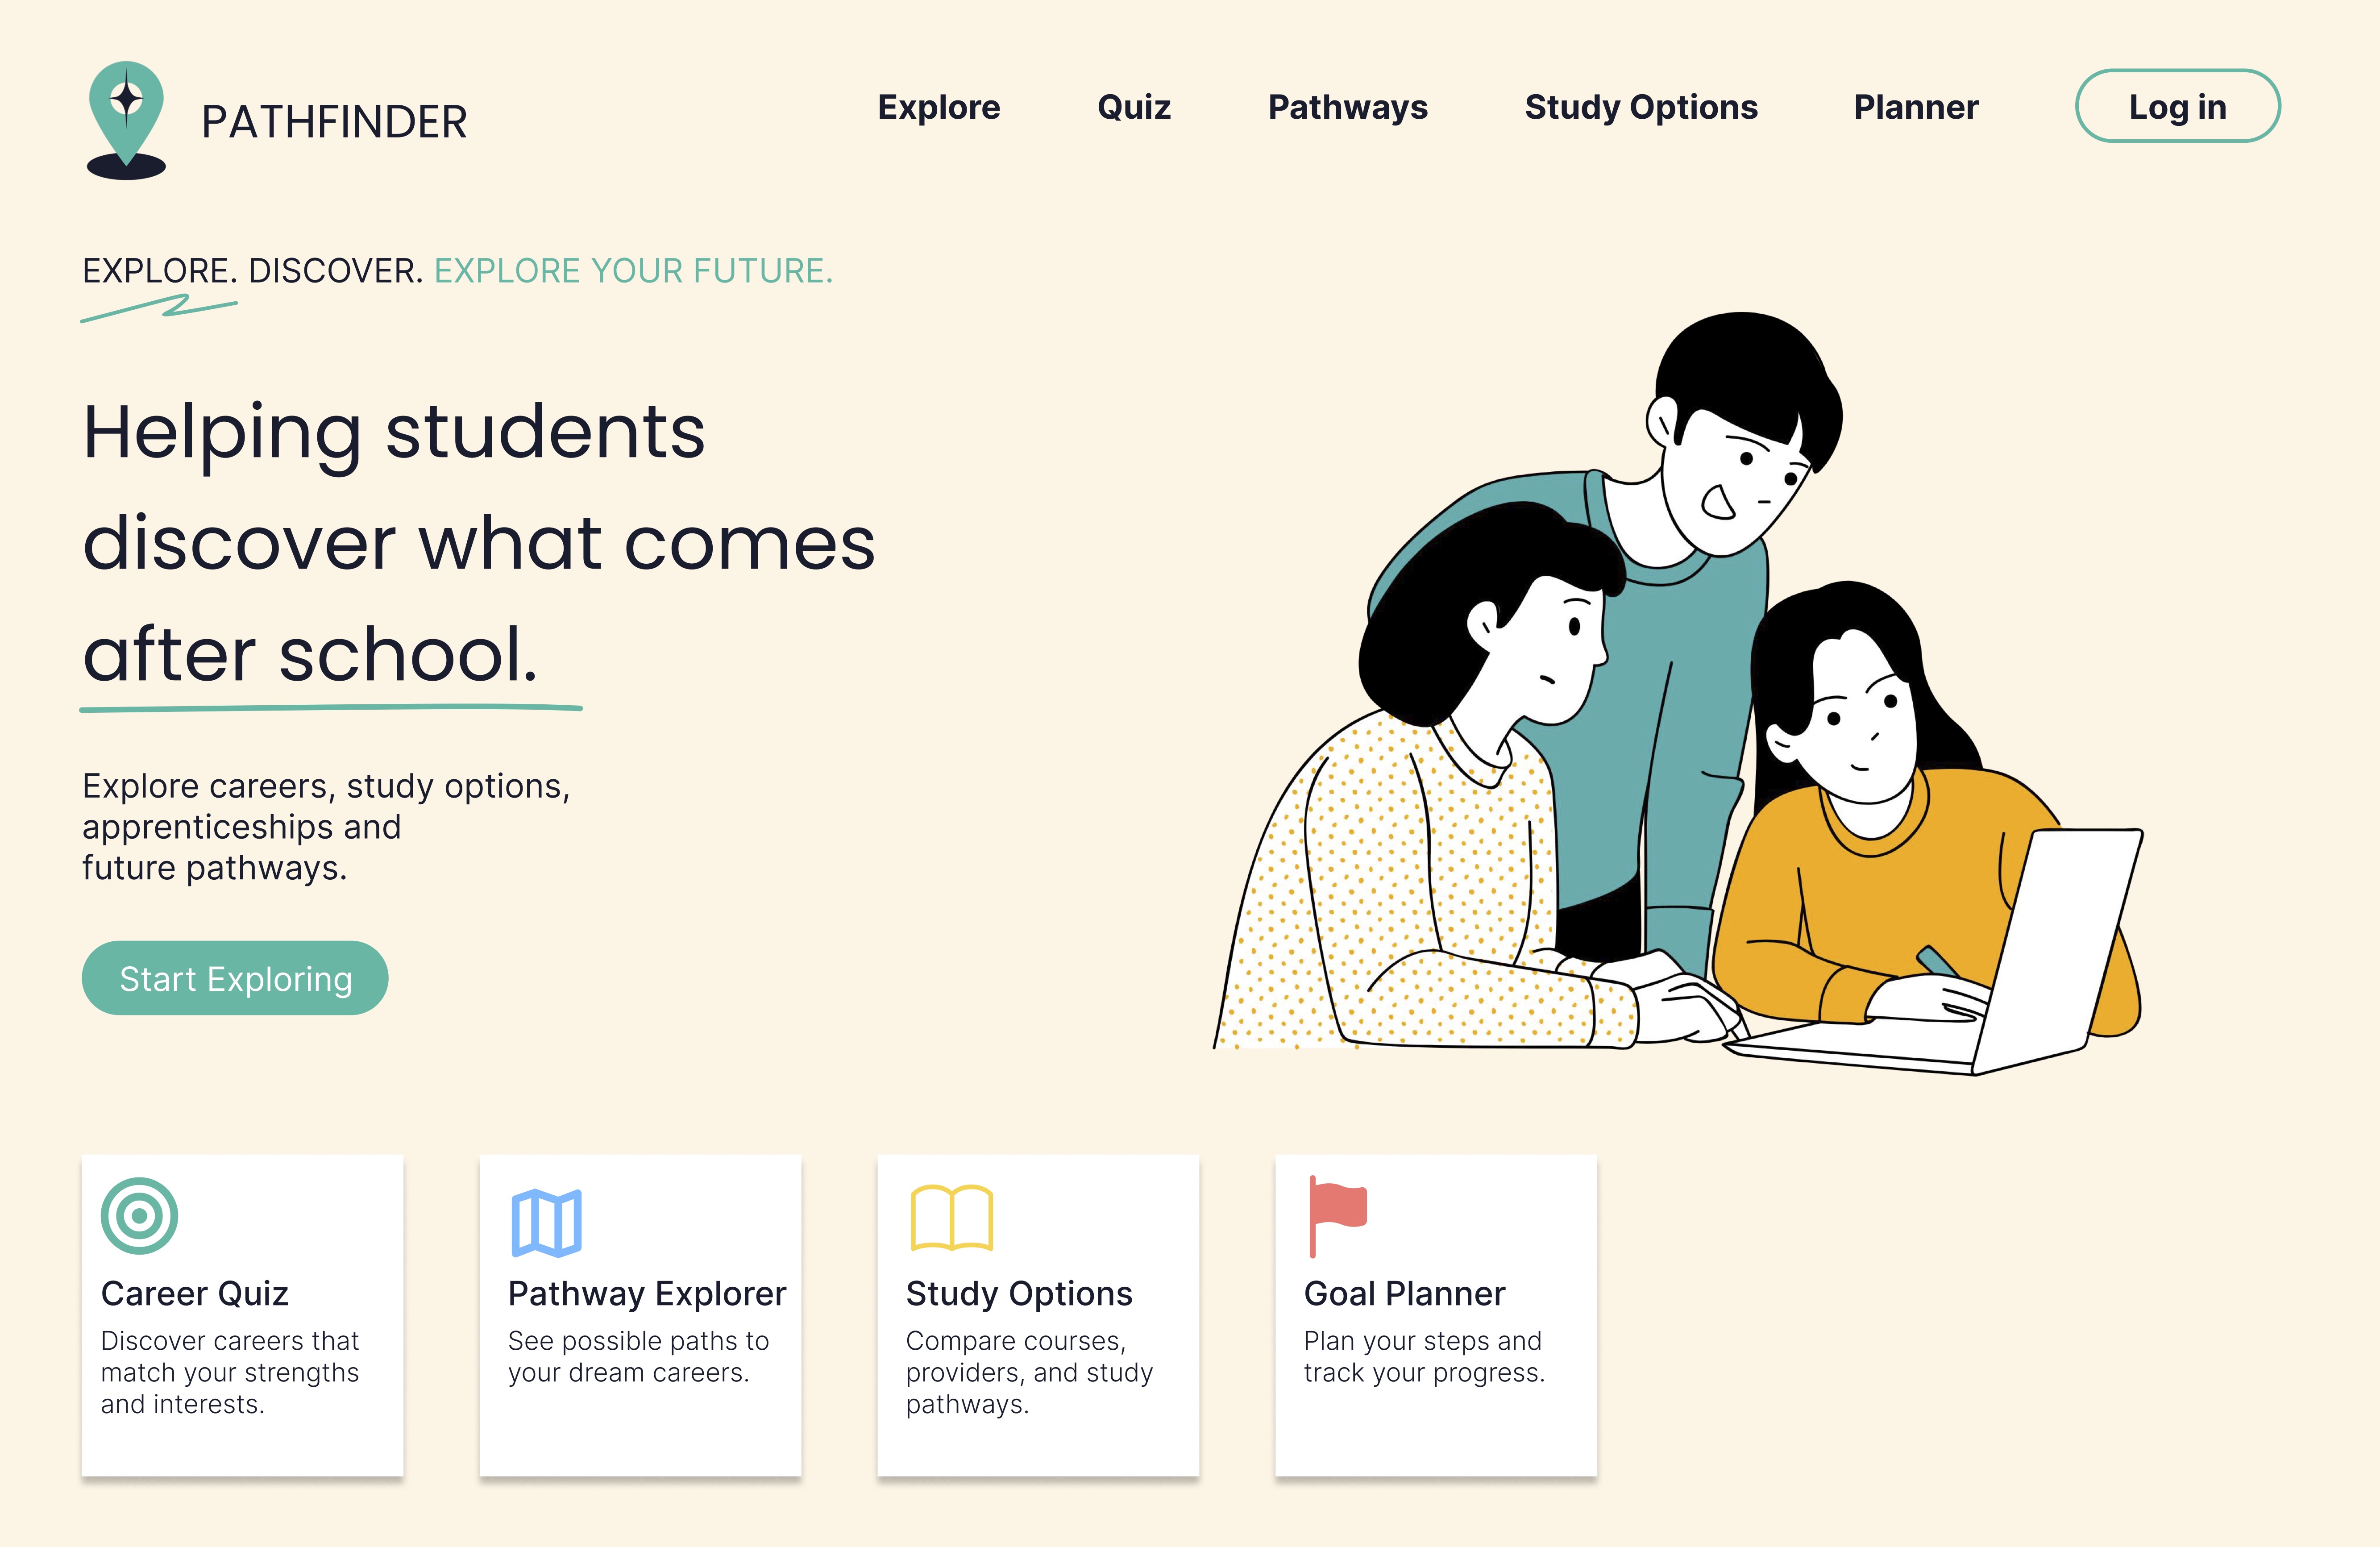Open the Goal Planner card title
2380x1547 pixels.
click(x=1404, y=1293)
